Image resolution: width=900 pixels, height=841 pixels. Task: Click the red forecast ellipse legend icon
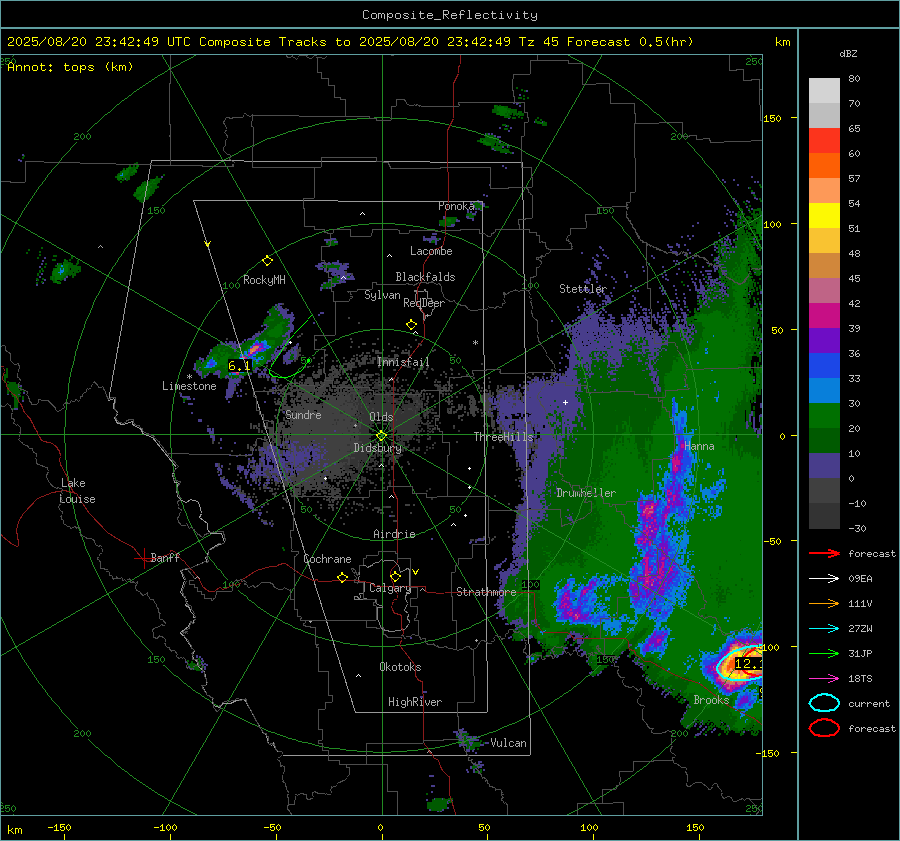tap(824, 728)
